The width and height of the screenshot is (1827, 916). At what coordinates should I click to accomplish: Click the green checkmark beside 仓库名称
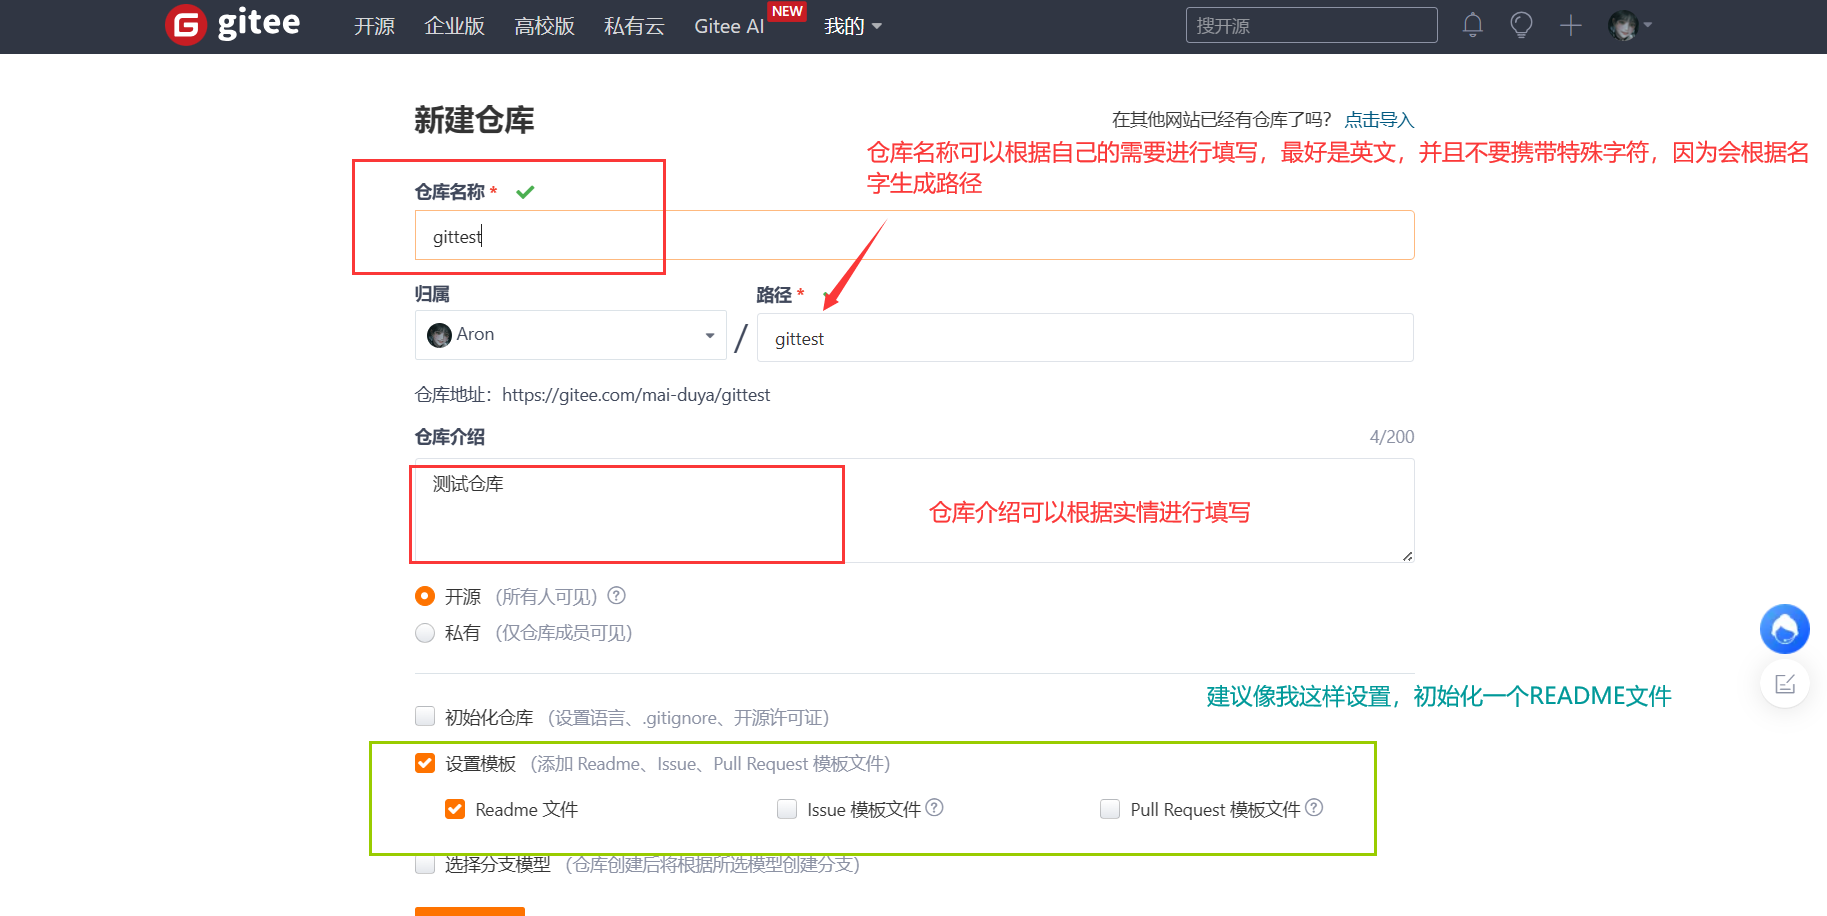point(525,192)
